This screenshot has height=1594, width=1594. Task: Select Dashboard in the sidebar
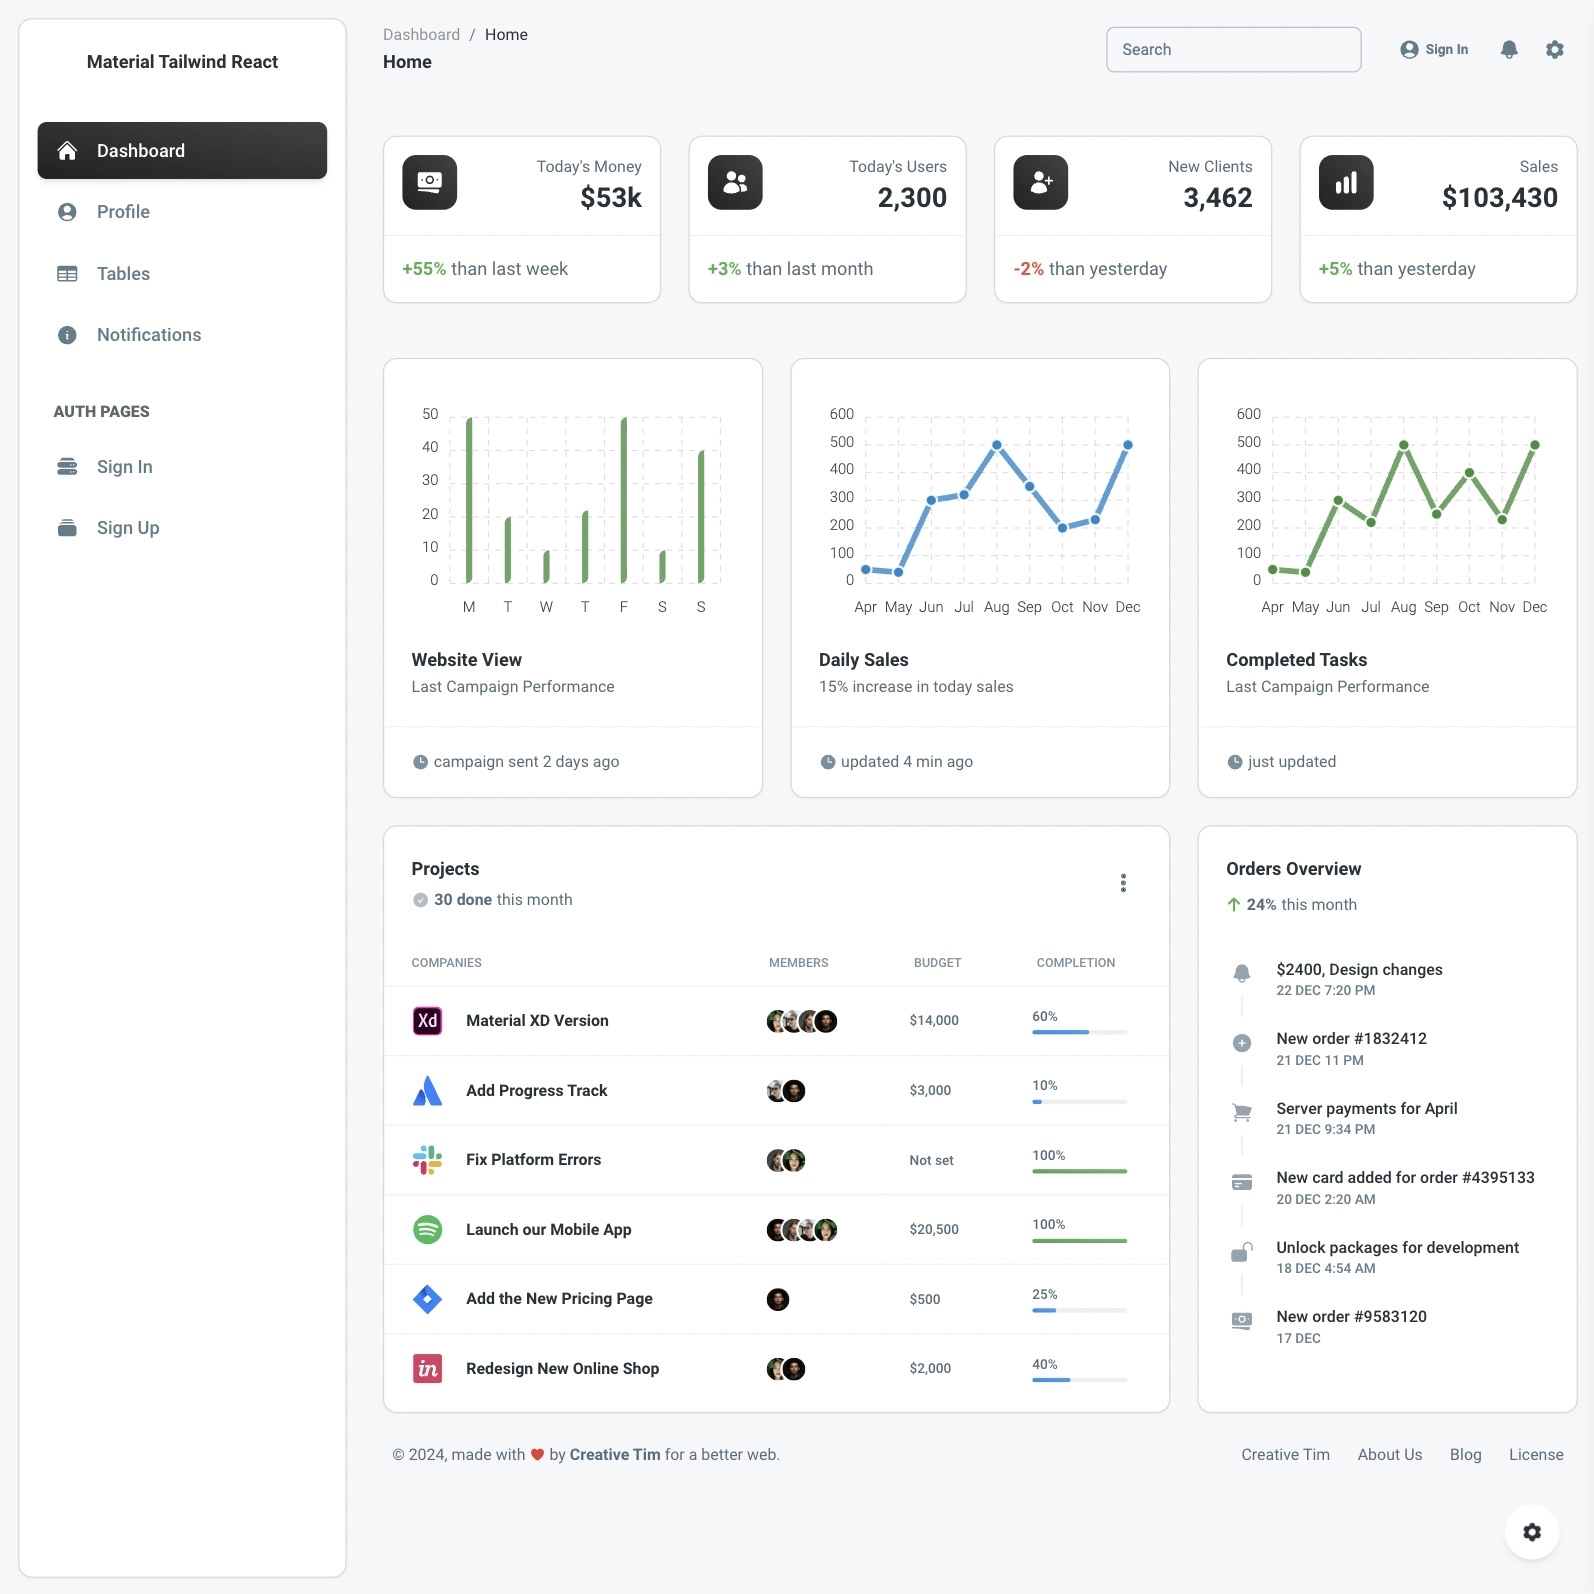(x=182, y=151)
